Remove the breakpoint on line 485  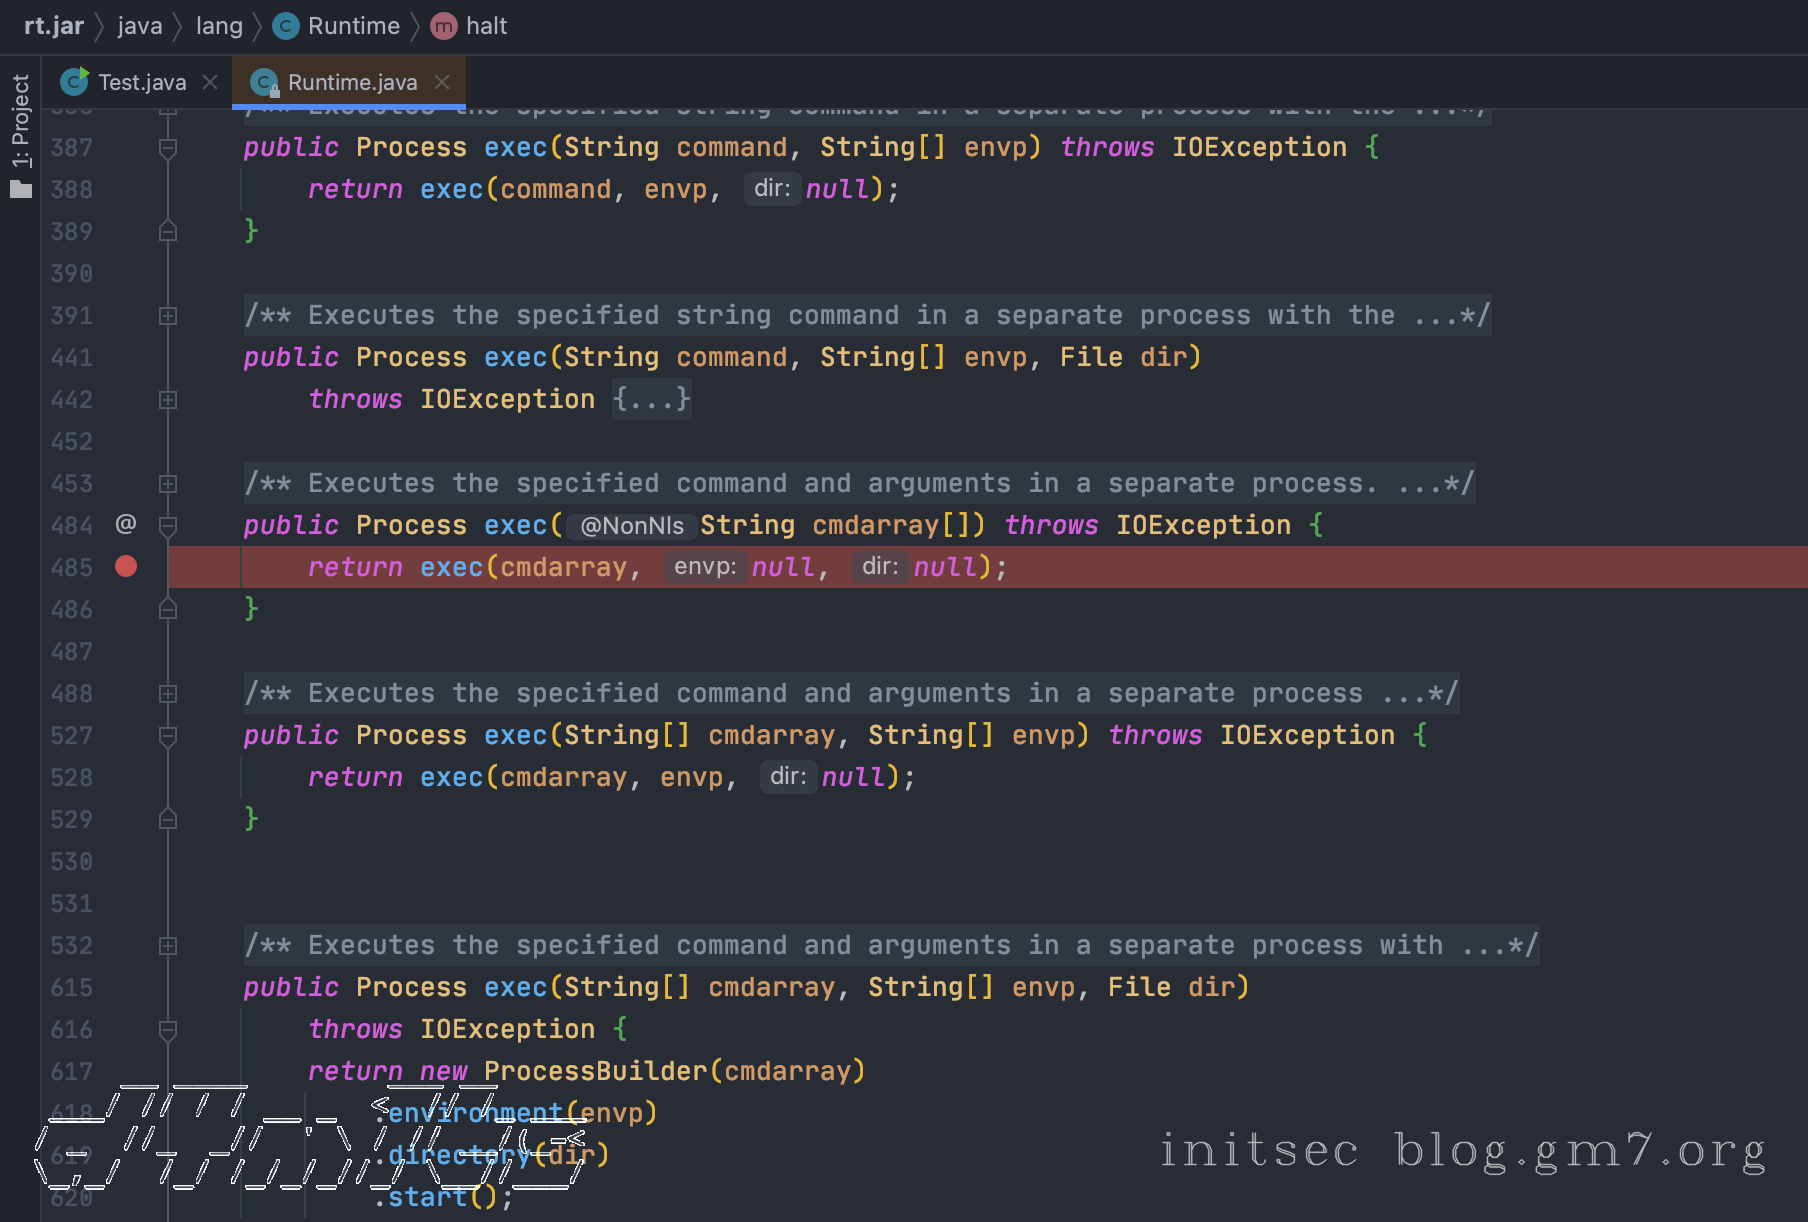(x=126, y=567)
